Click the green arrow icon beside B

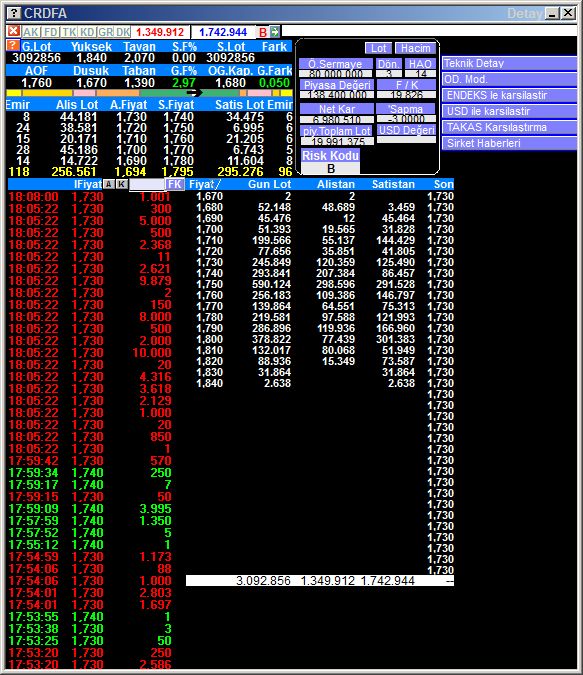click(x=275, y=31)
